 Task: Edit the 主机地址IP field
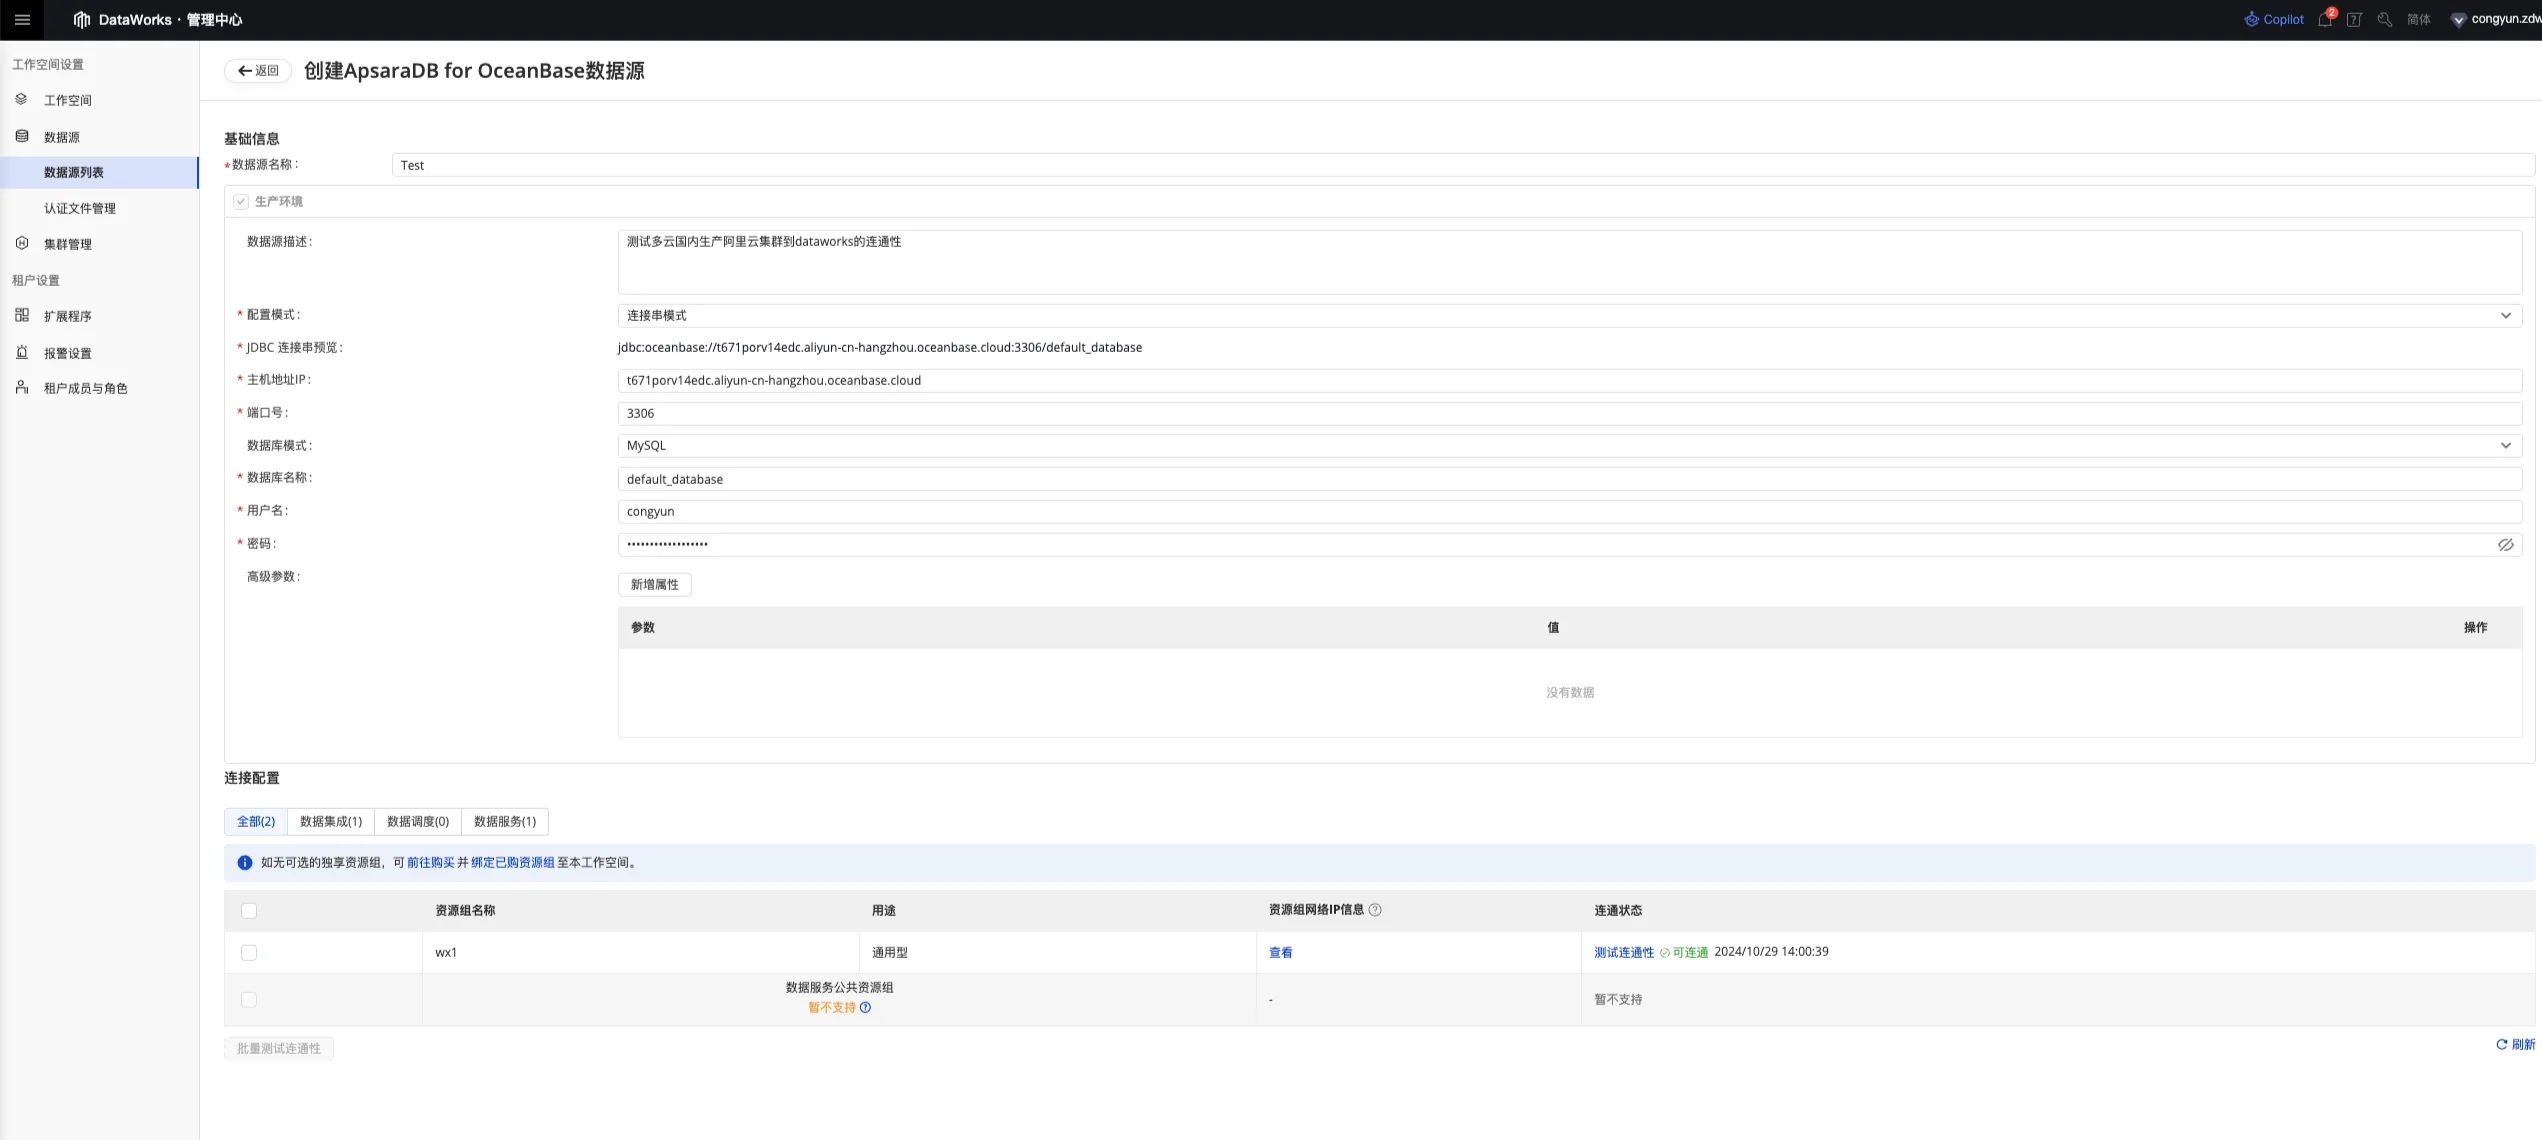coord(1570,380)
